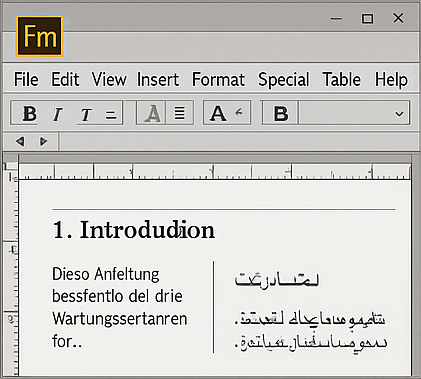Open the Special menu

click(x=284, y=80)
